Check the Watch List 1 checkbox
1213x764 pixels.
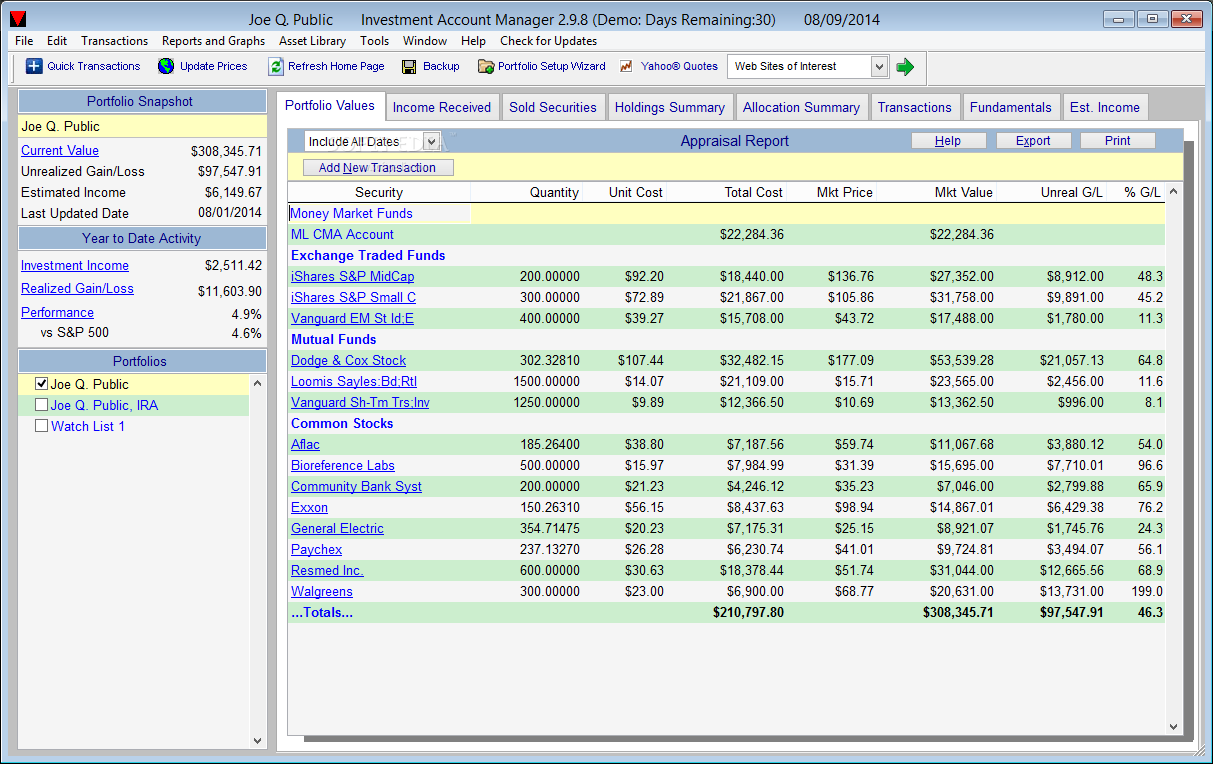pyautogui.click(x=41, y=426)
